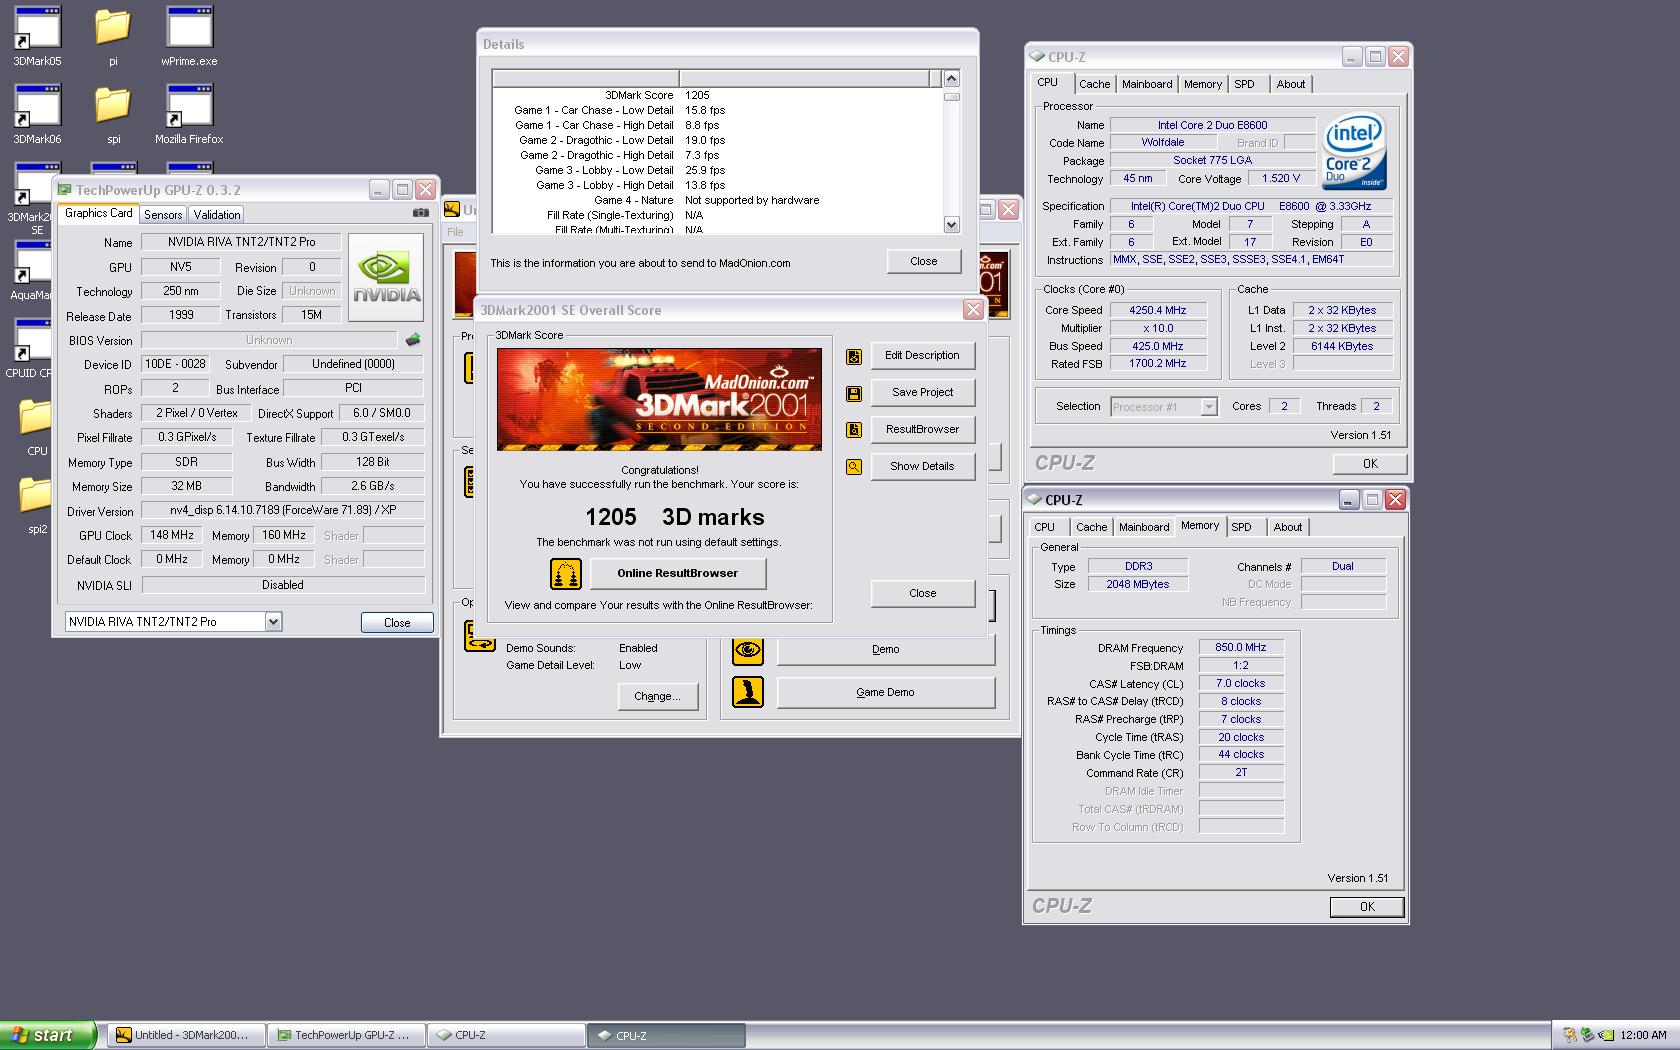The image size is (1680, 1050).
Task: Open the spi2 folder on desktop
Action: [37, 504]
